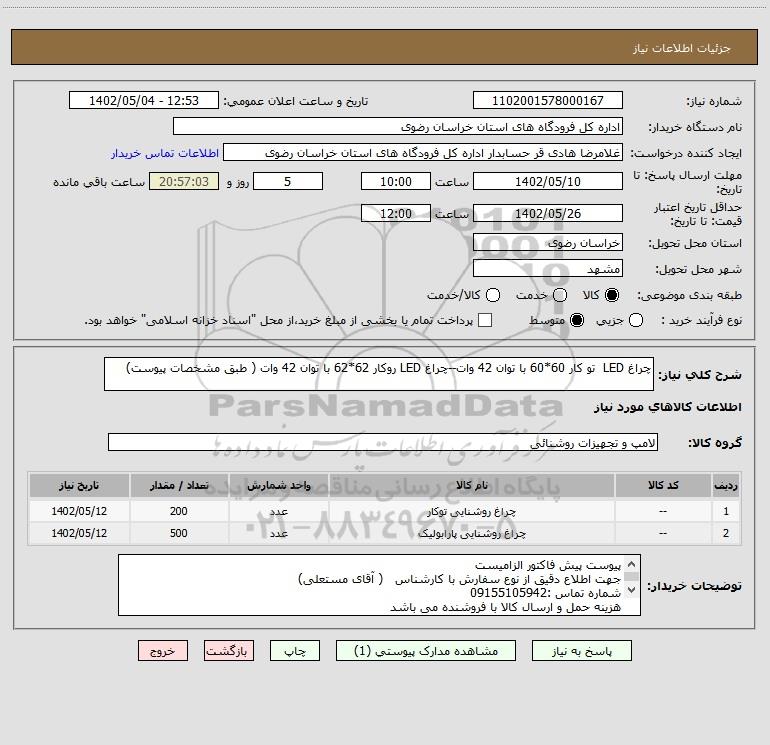Choose the جزیی purchase type radio
This screenshot has height=745, width=770.
636,320
